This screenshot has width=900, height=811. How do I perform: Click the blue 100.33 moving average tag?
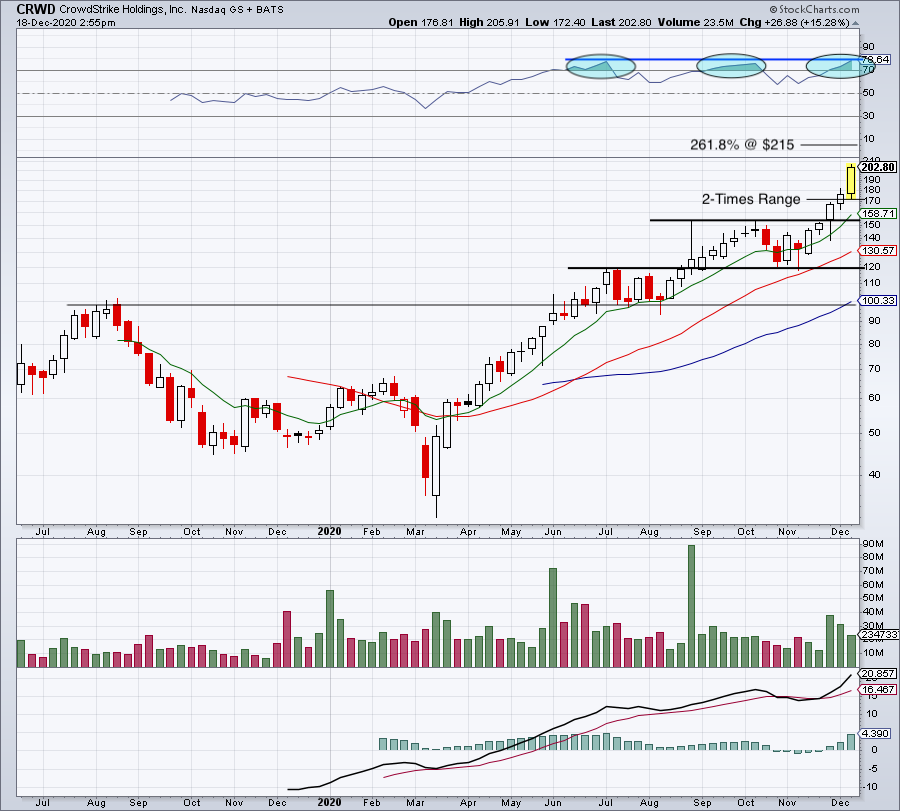(876, 301)
